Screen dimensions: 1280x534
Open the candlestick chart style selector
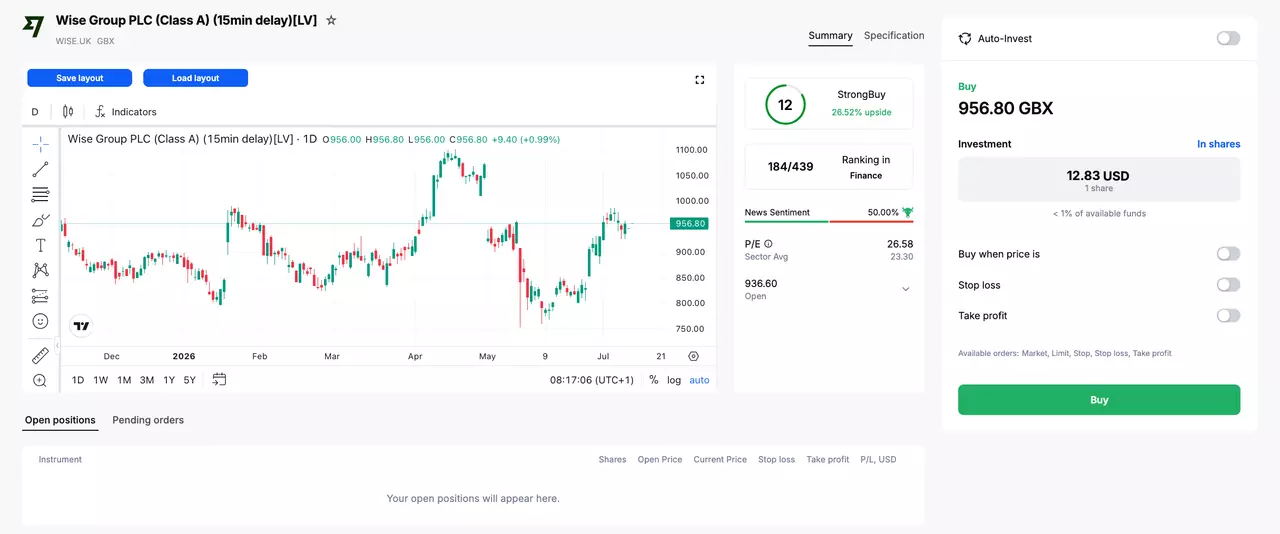click(x=68, y=112)
